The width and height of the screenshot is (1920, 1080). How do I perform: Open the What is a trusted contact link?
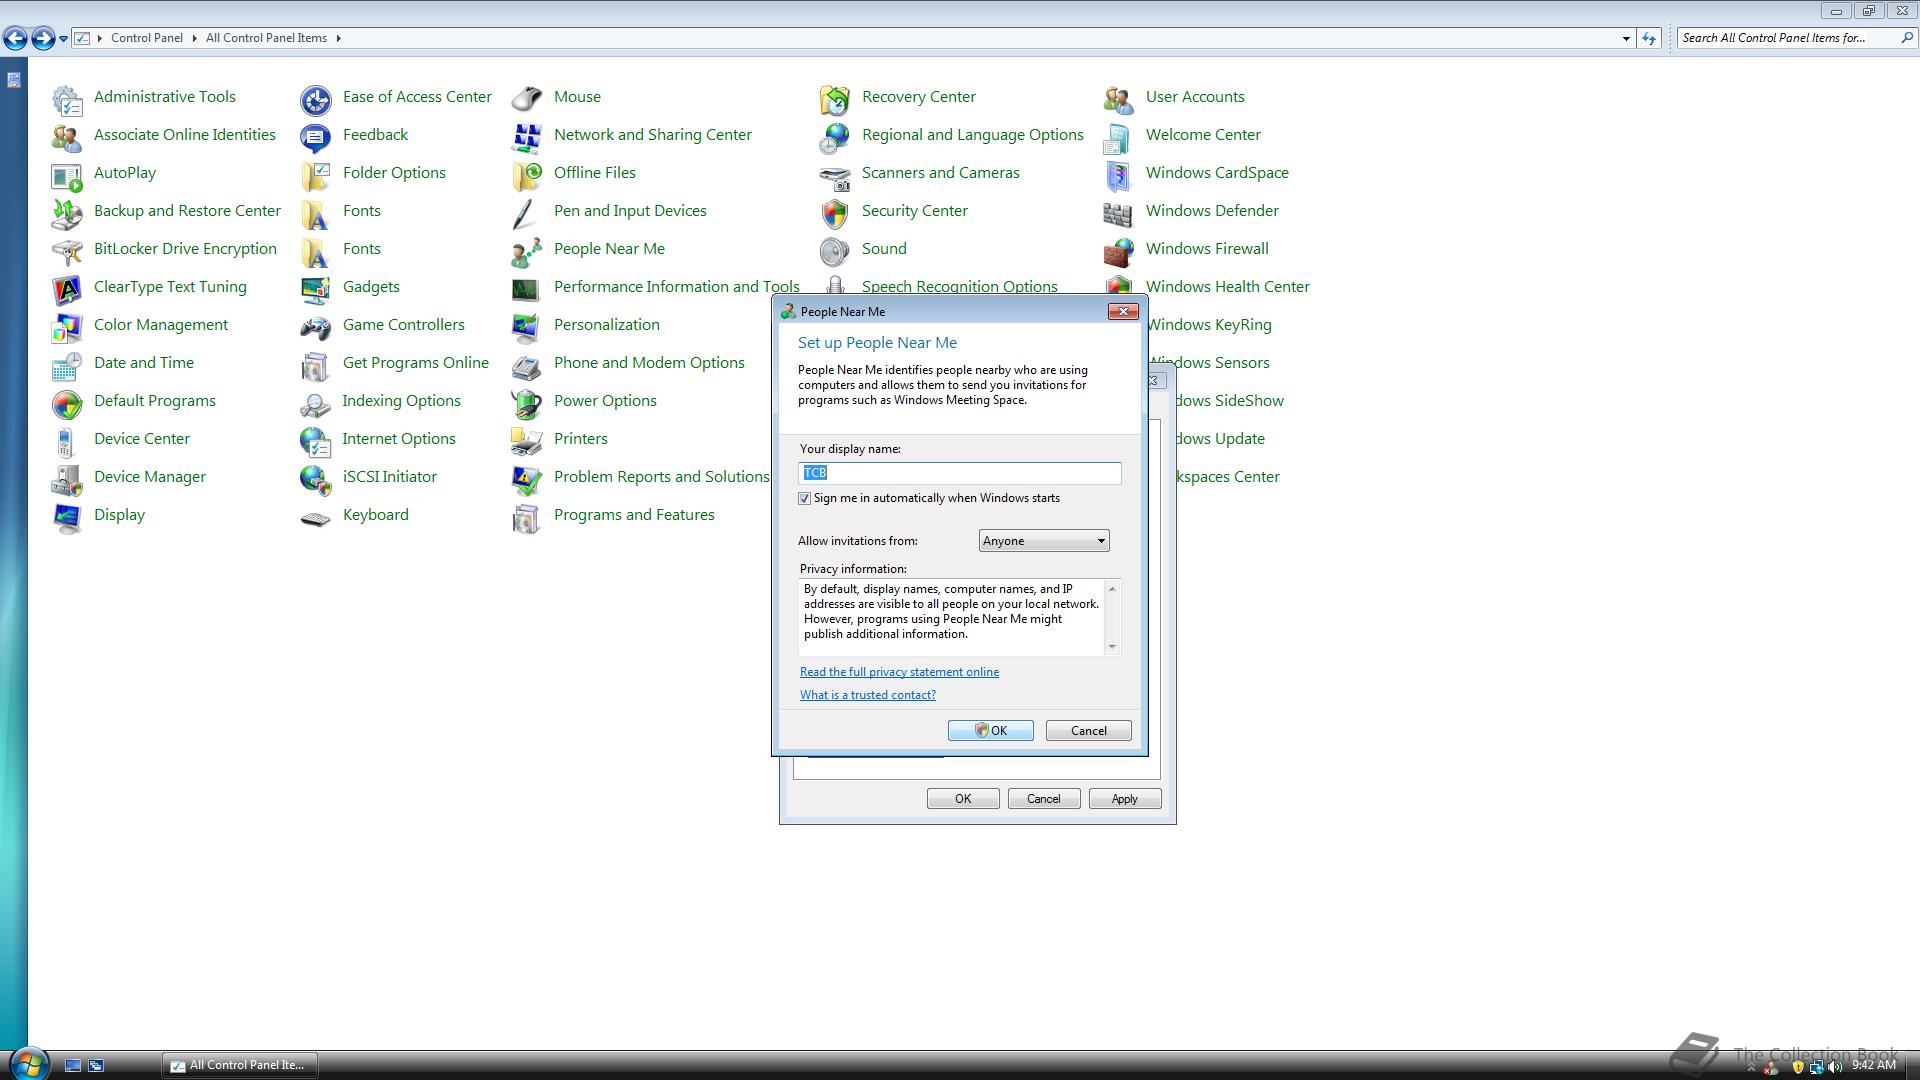coord(868,695)
